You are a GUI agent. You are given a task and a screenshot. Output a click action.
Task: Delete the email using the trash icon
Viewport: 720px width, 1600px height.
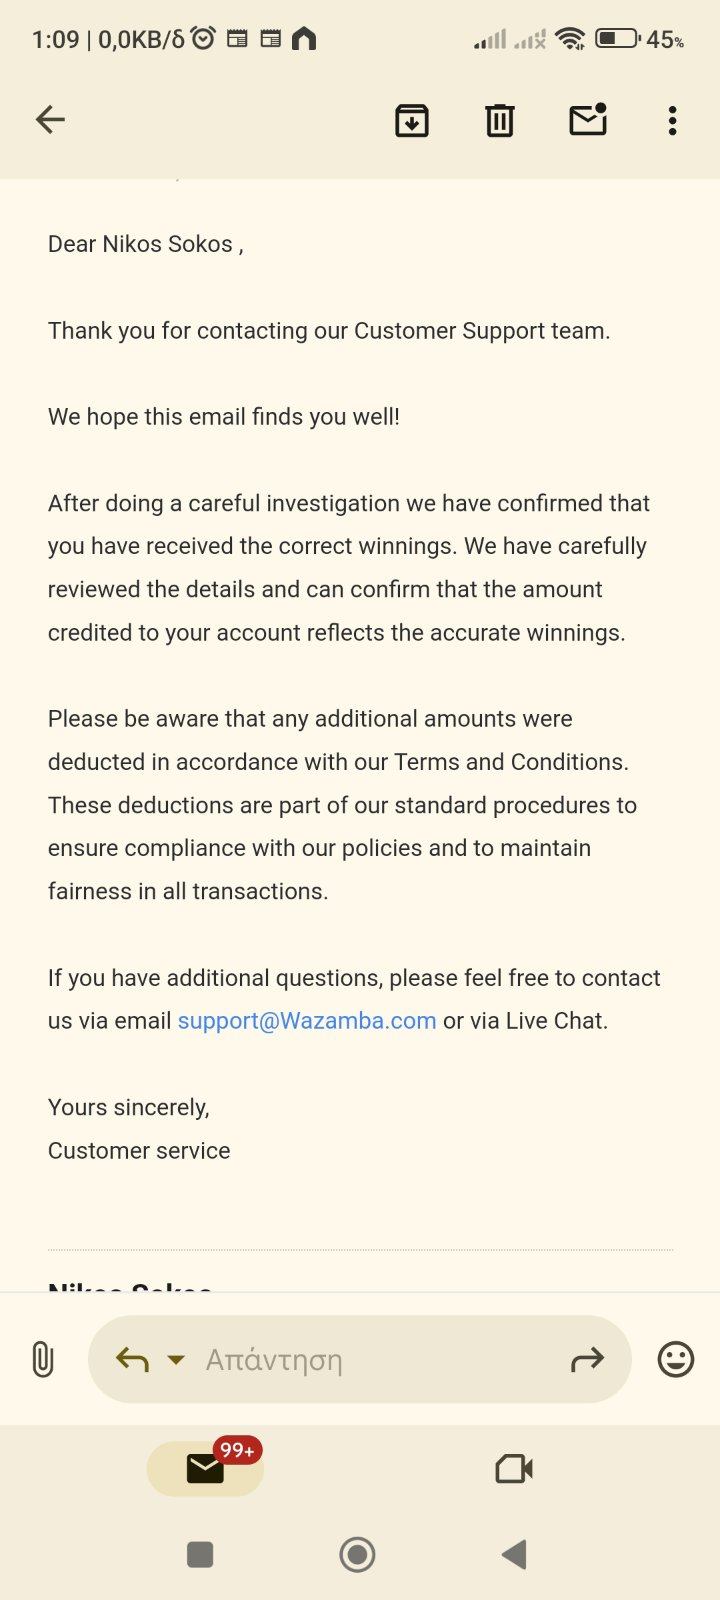pyautogui.click(x=499, y=120)
